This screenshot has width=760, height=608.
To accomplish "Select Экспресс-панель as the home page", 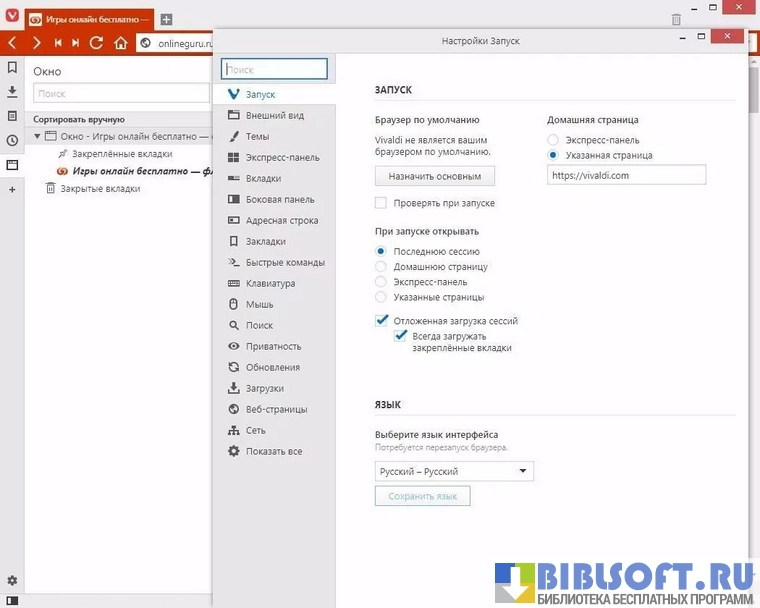I will tap(553, 140).
